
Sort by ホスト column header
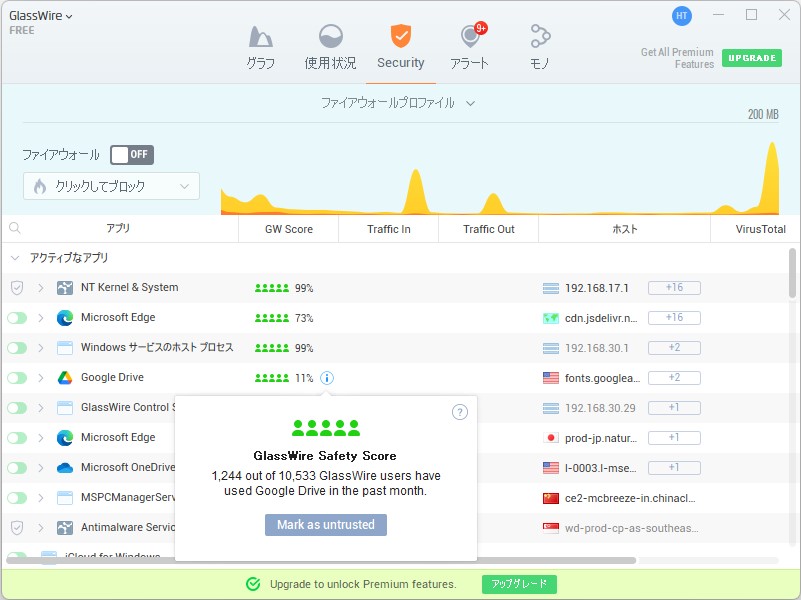[x=625, y=229]
